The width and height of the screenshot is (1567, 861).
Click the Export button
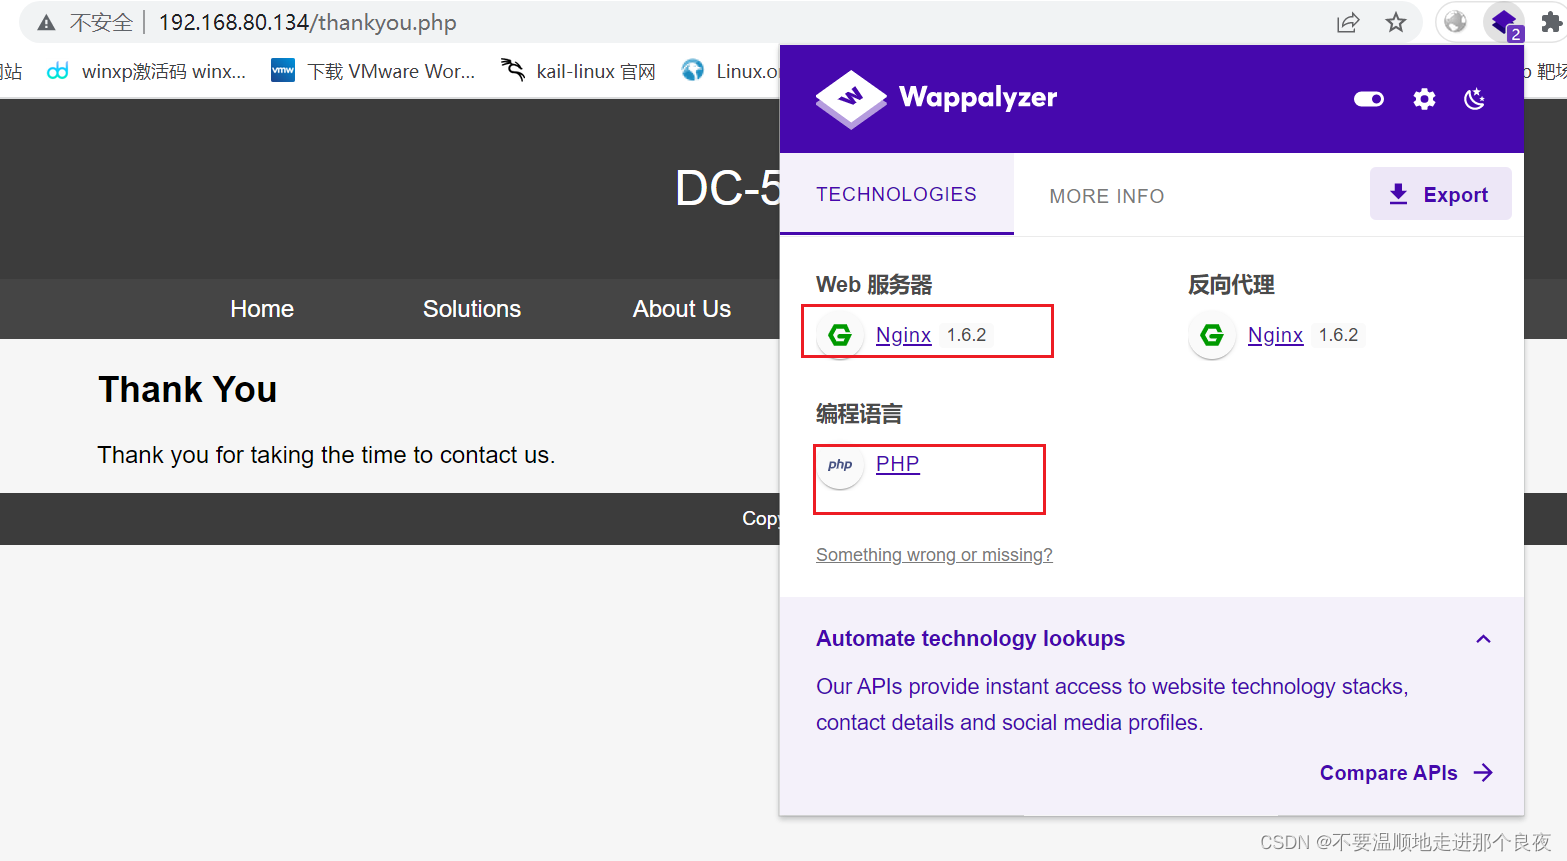click(1440, 194)
